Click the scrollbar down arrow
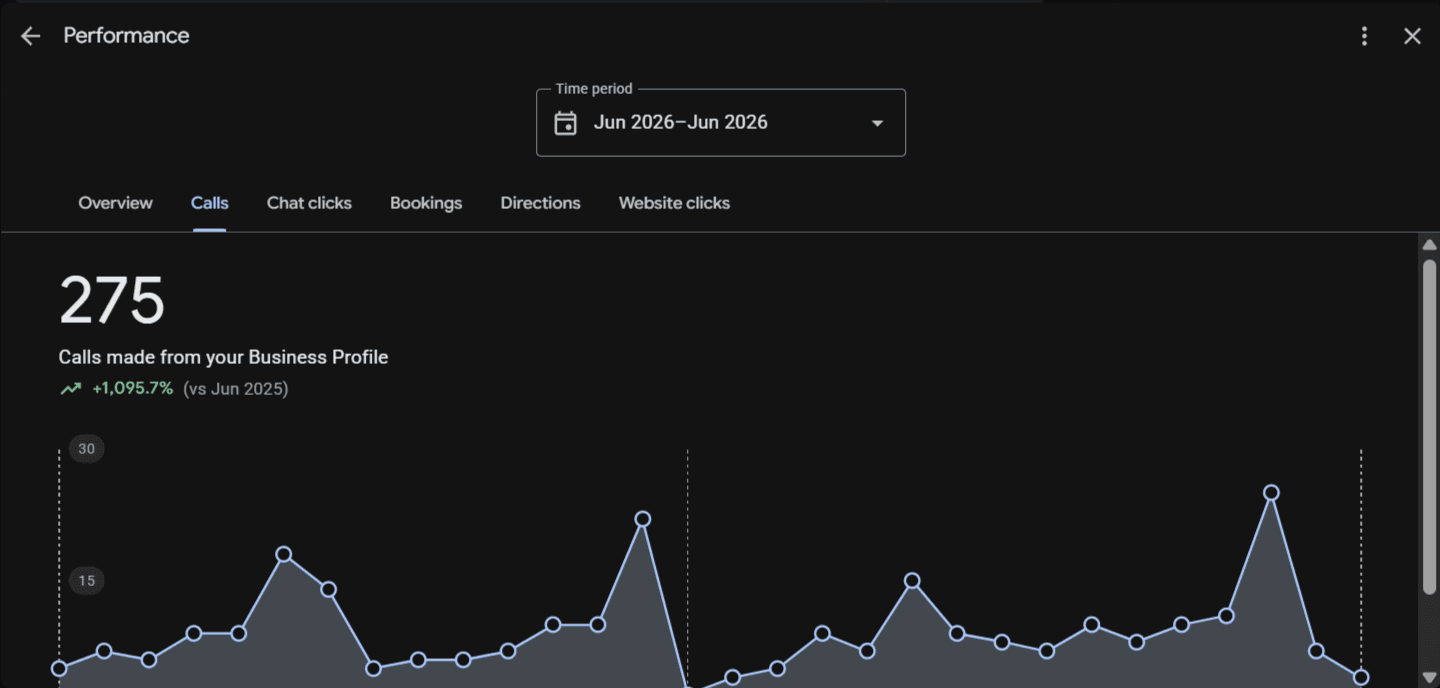Image resolution: width=1440 pixels, height=688 pixels. [1429, 679]
